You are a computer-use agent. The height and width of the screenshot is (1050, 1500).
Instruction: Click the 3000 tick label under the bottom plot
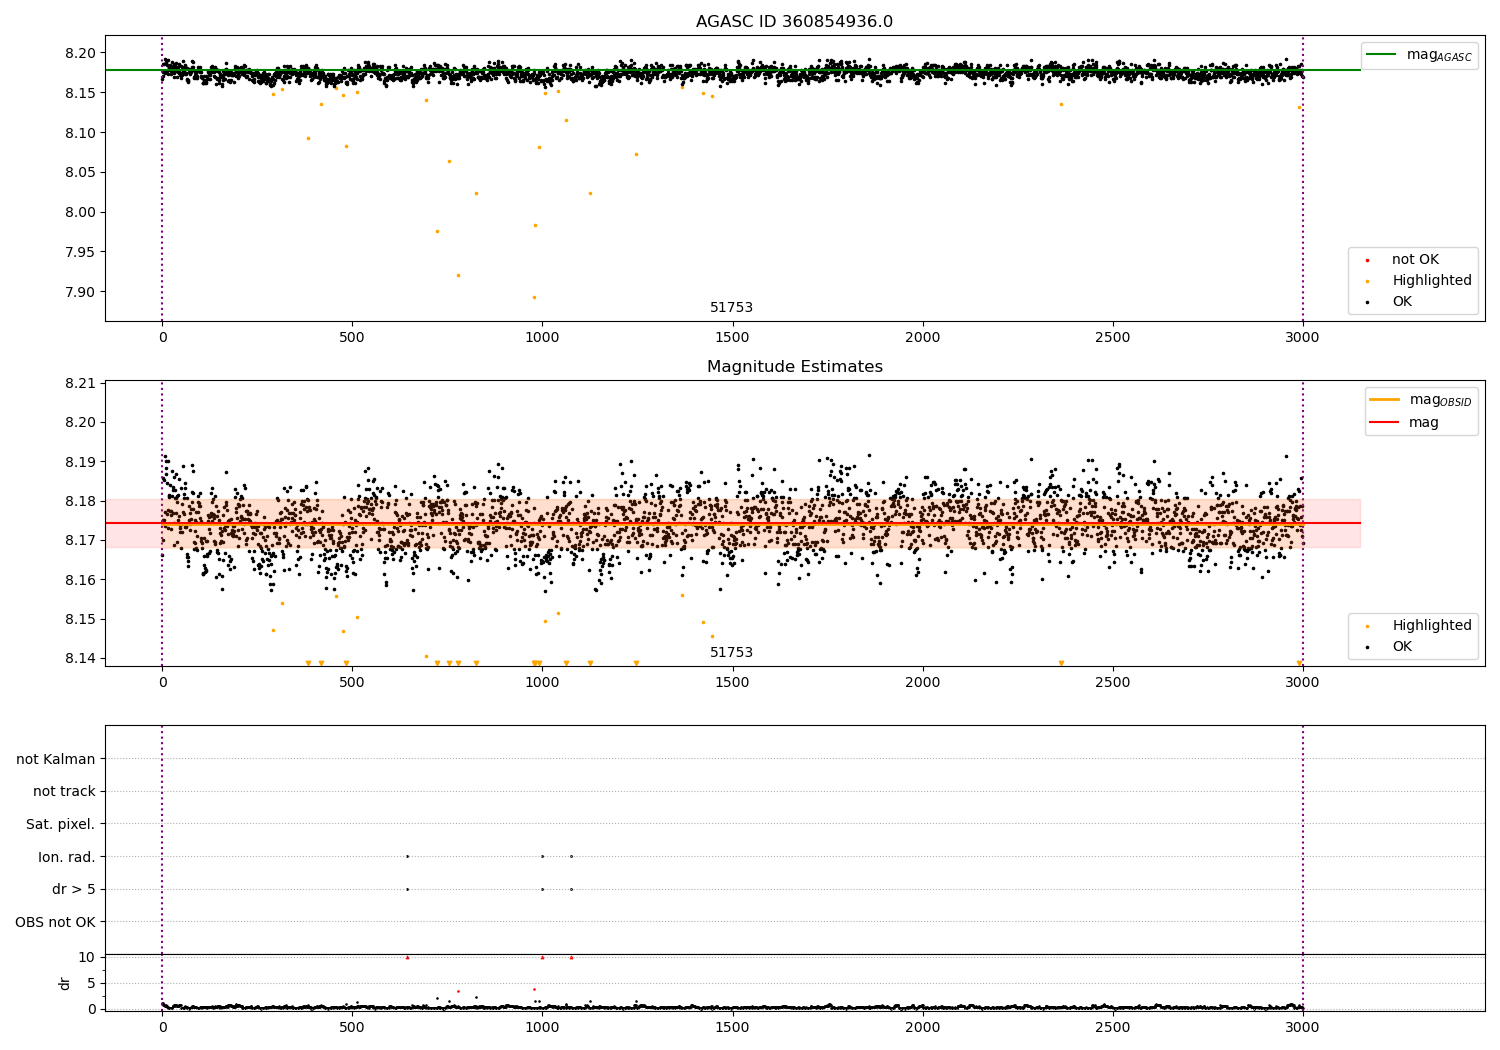click(x=1302, y=1027)
